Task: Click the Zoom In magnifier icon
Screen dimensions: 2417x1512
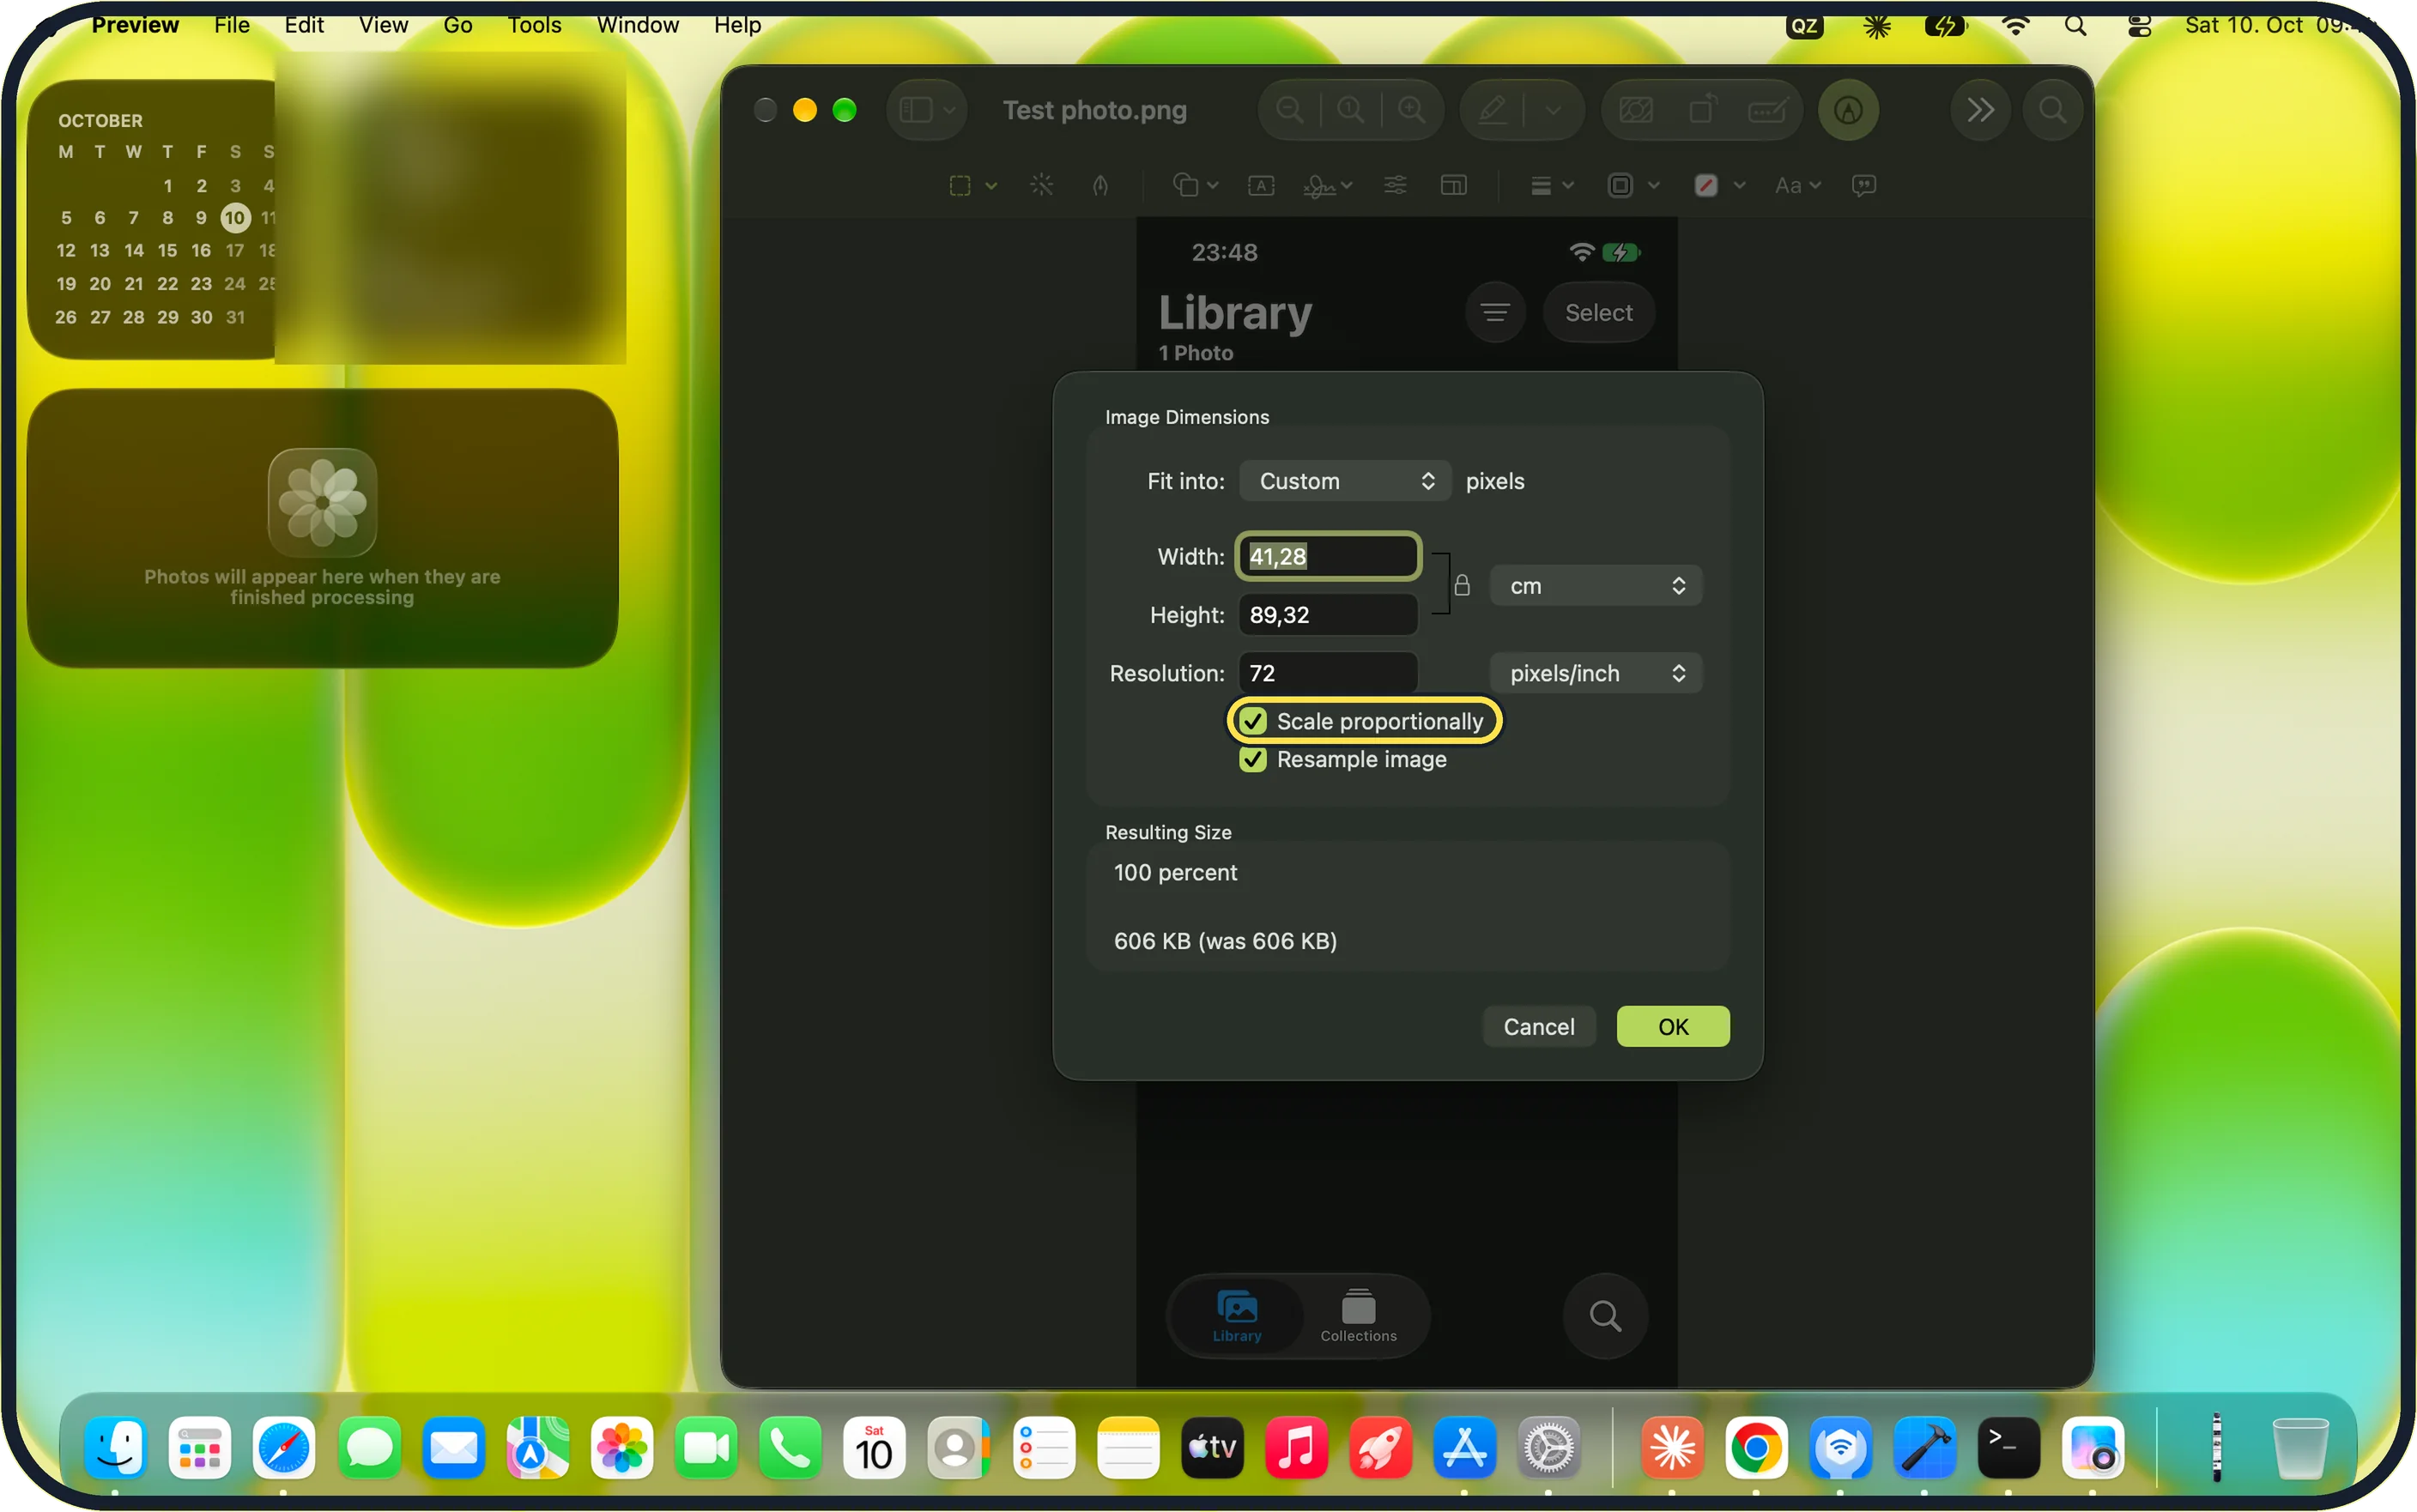Action: pos(1412,110)
